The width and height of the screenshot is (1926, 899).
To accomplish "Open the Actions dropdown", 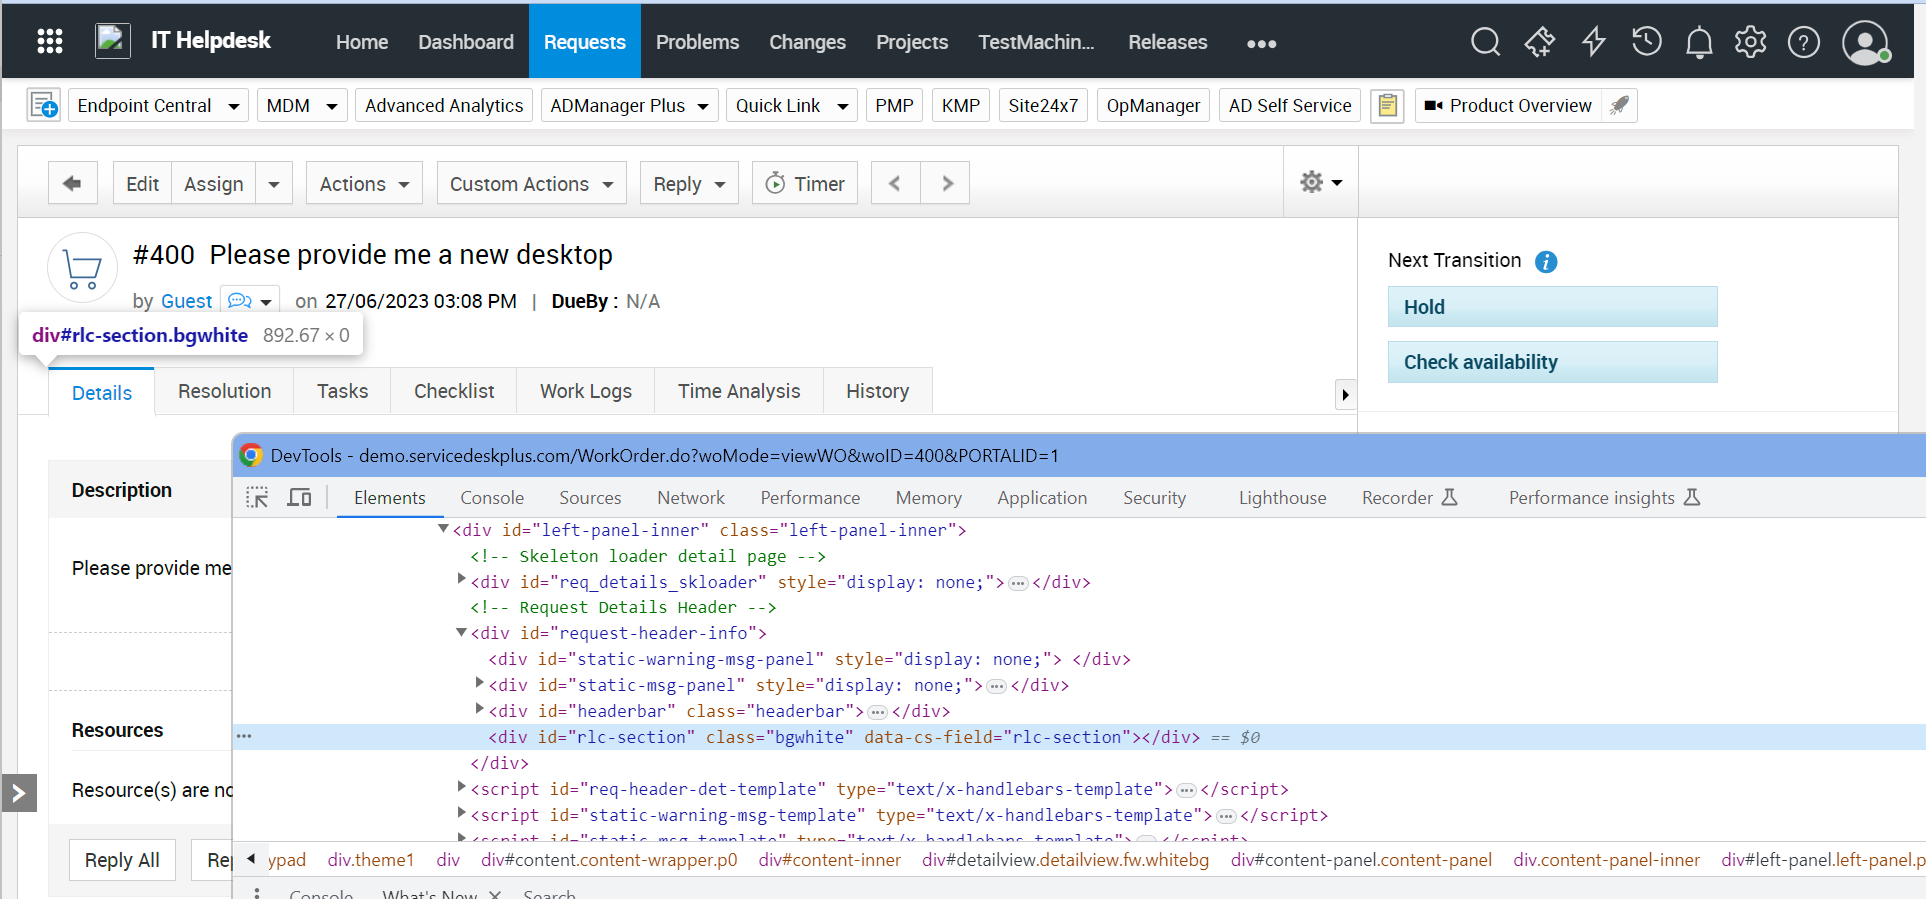I will [364, 183].
